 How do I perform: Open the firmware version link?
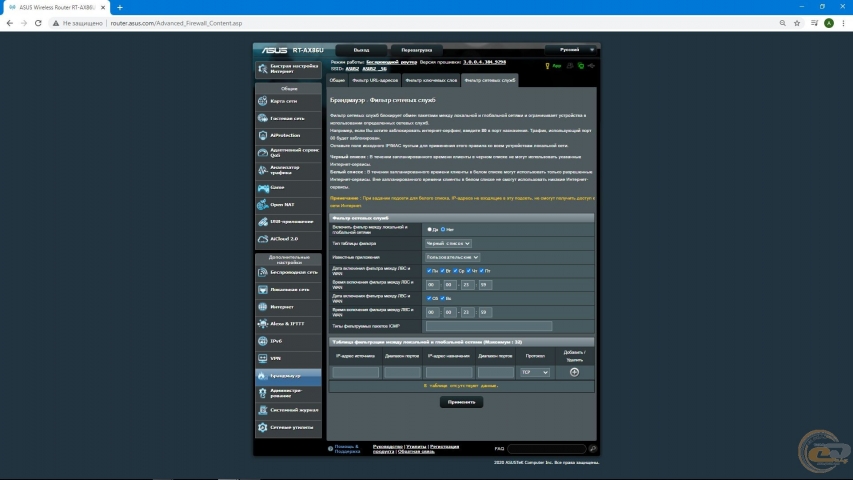pos(485,62)
